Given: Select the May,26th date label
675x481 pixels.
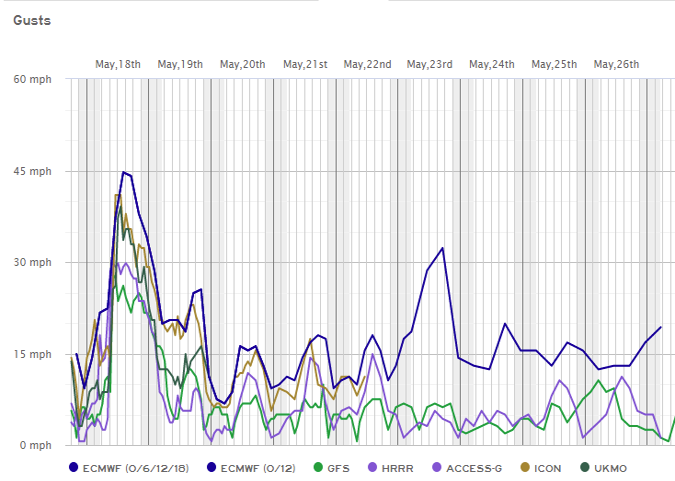Looking at the screenshot, I should click(616, 64).
